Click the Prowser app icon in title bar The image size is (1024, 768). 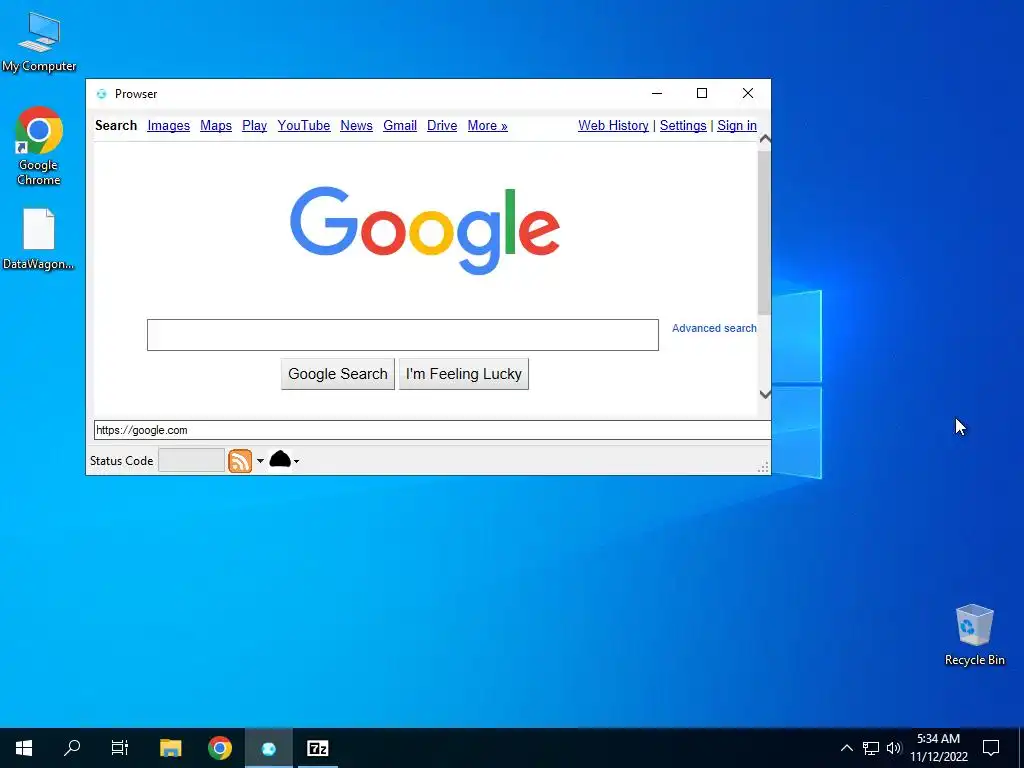pos(101,94)
